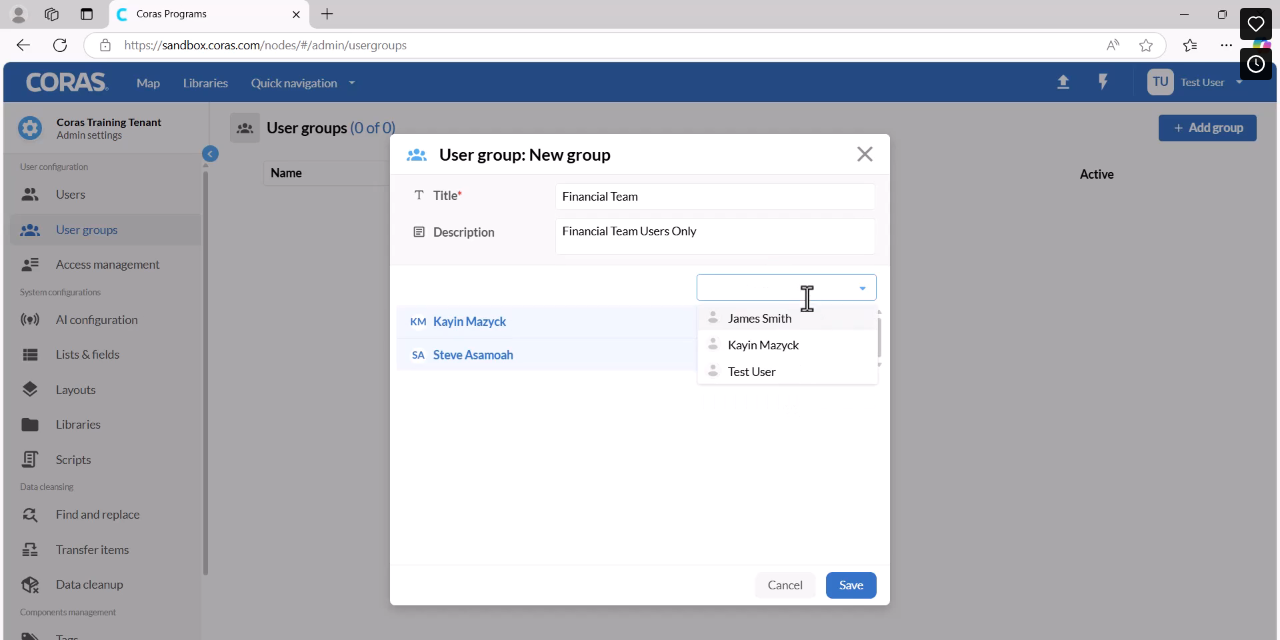Switch to the Coras Programs browser tab
This screenshot has width=1280, height=640.
[x=208, y=15]
